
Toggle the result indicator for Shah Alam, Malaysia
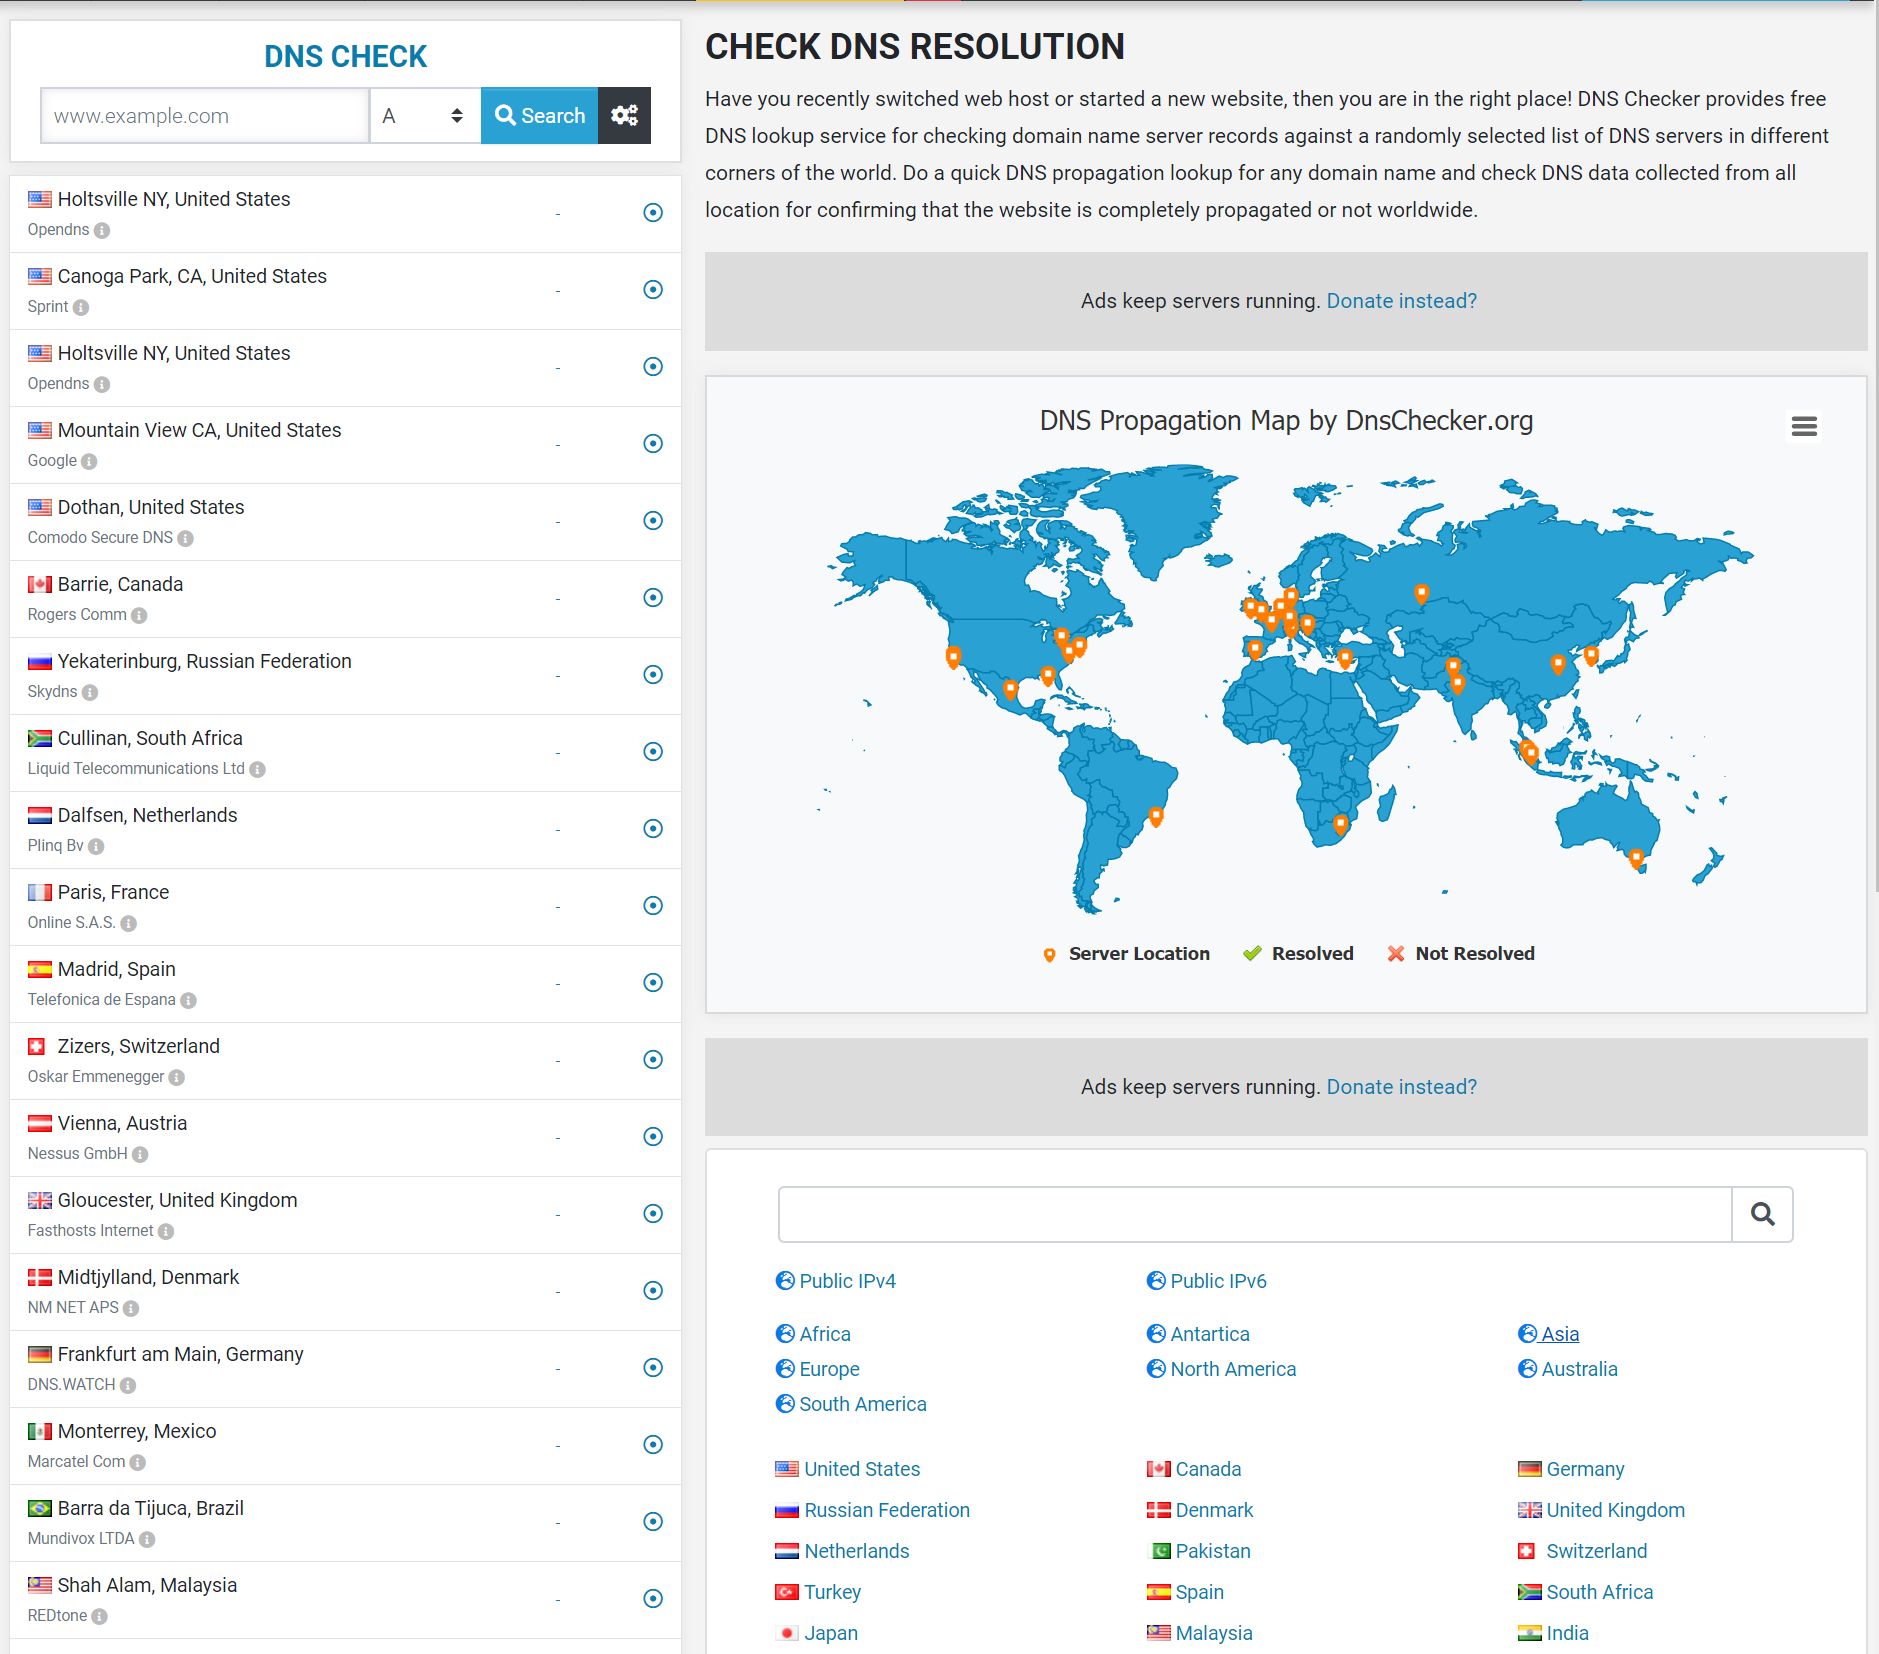pos(653,1597)
